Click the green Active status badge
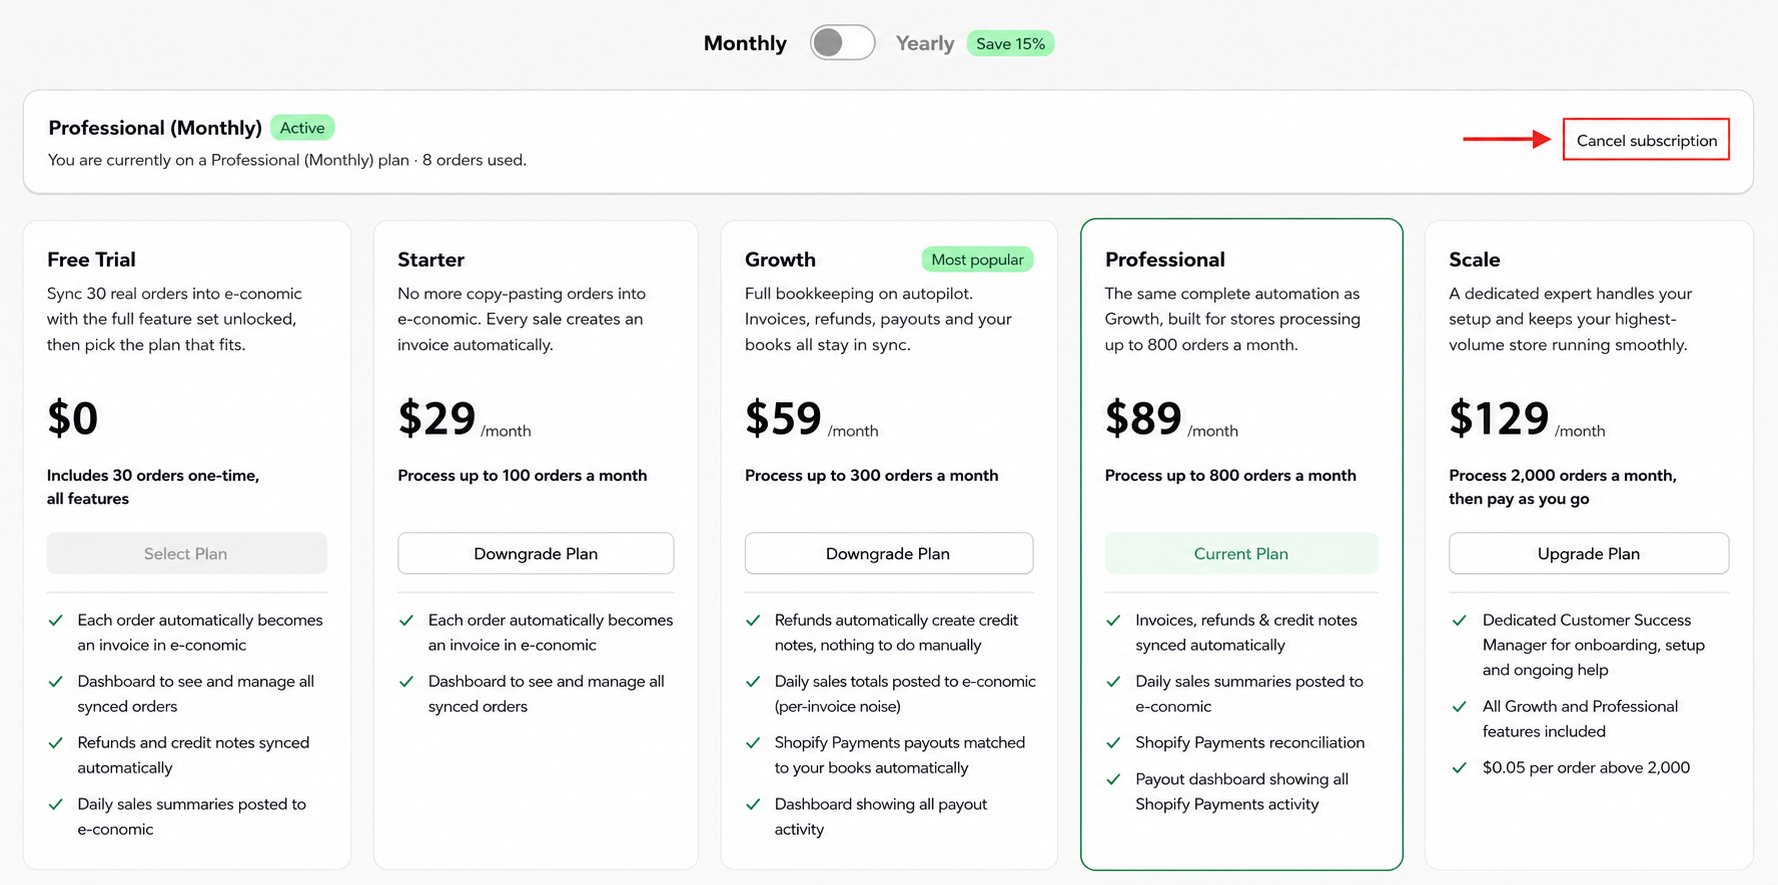Image resolution: width=1778 pixels, height=885 pixels. click(302, 127)
